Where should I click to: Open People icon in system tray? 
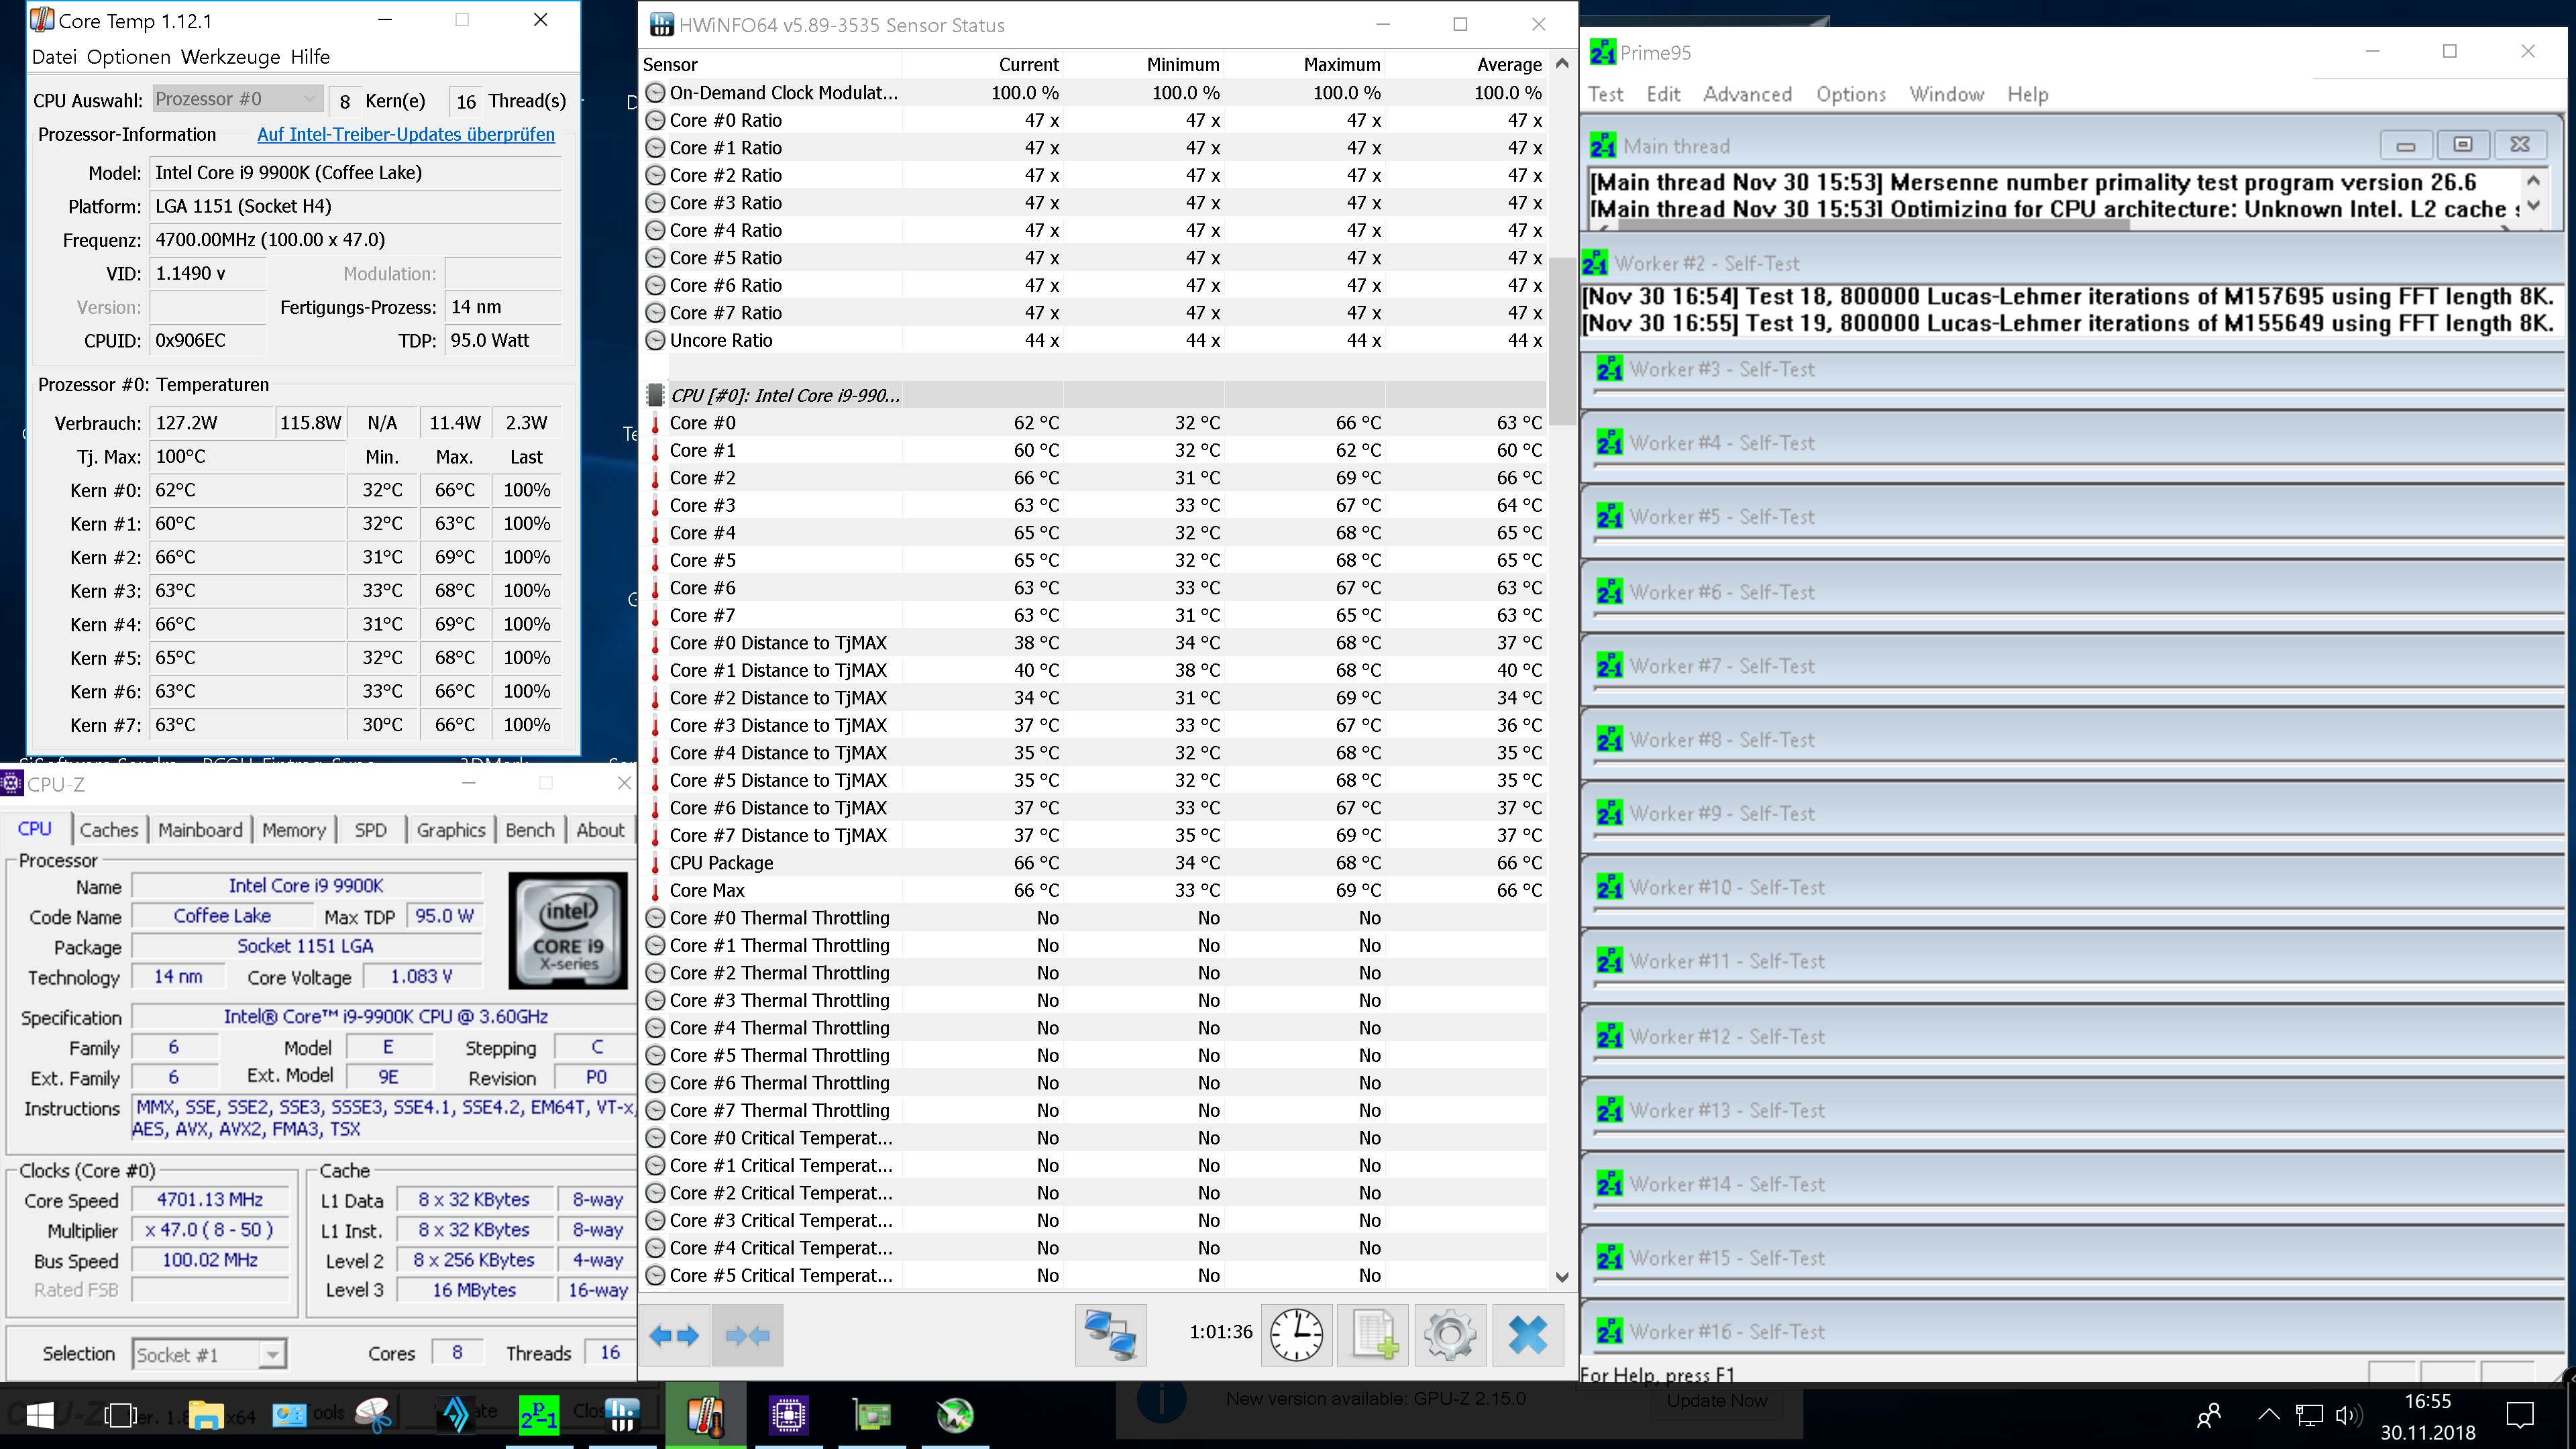pyautogui.click(x=2209, y=1415)
